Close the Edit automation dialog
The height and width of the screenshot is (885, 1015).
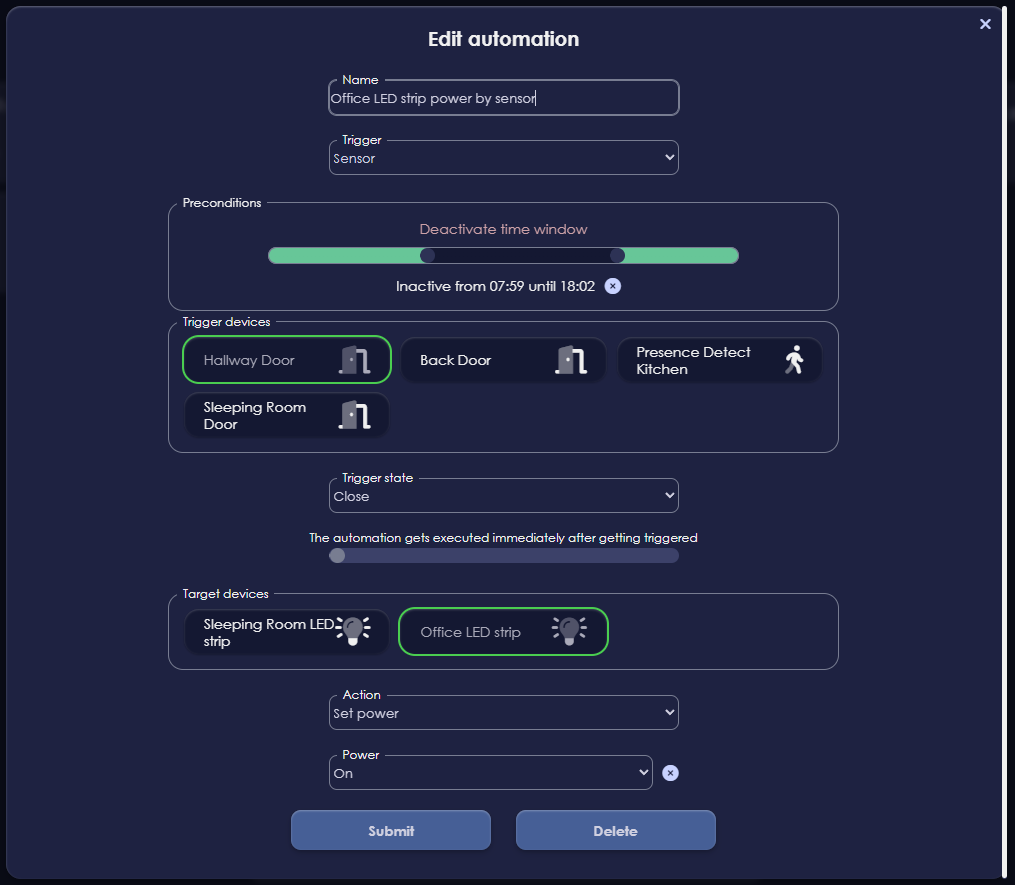[985, 24]
